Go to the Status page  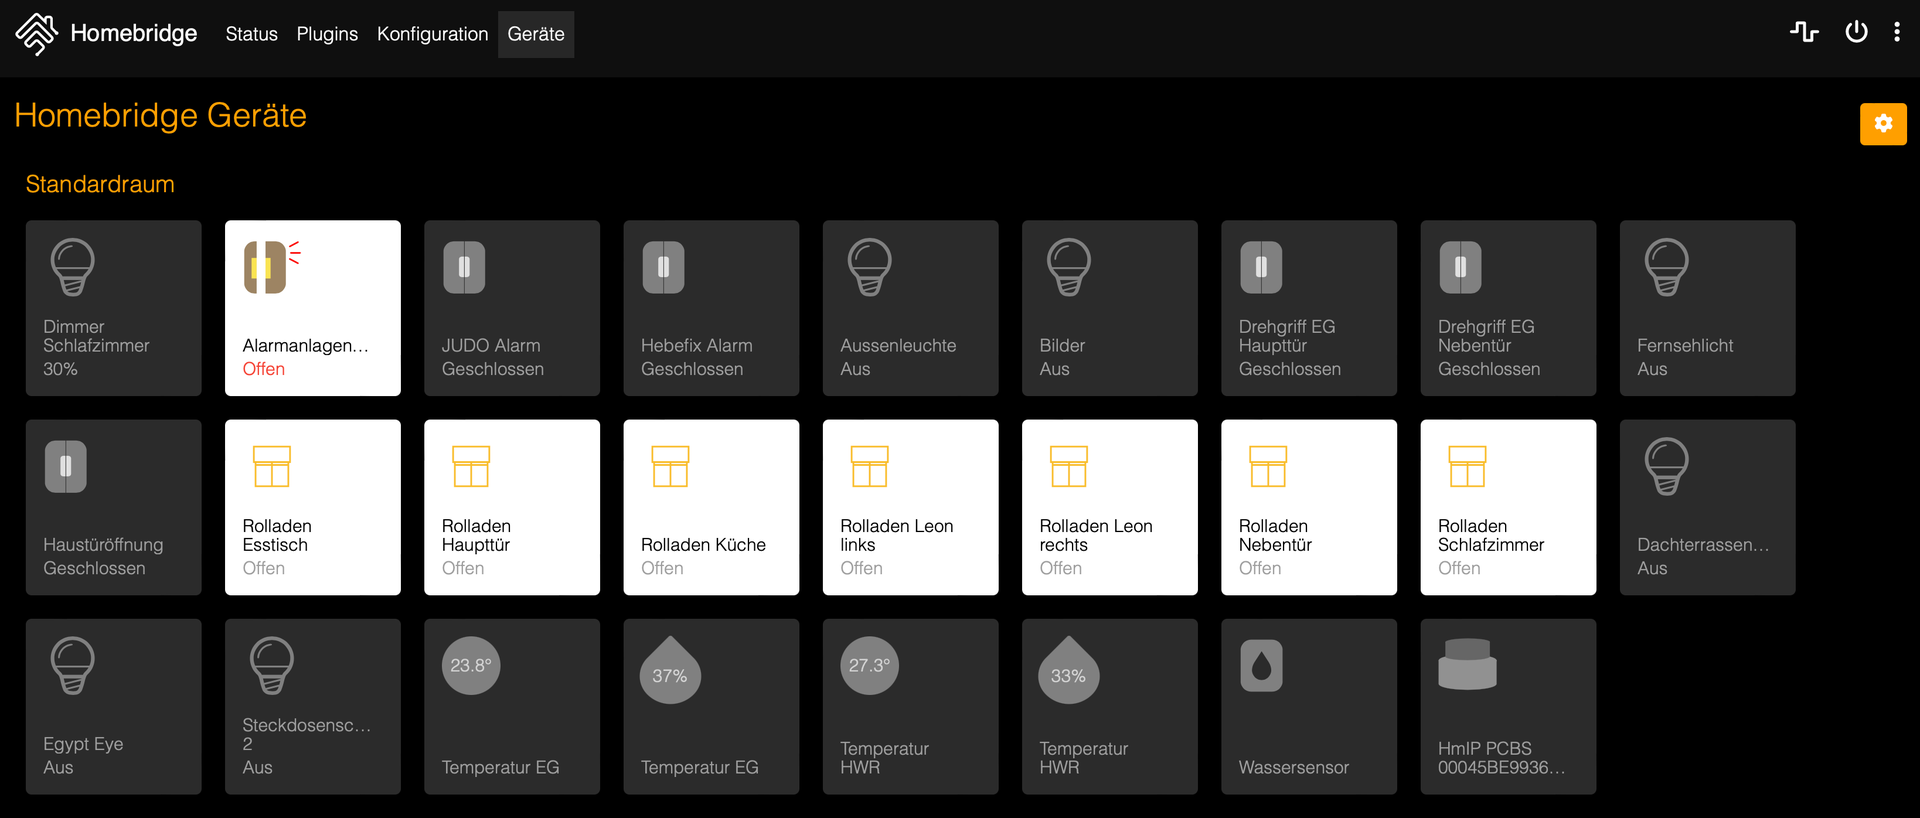(x=251, y=34)
